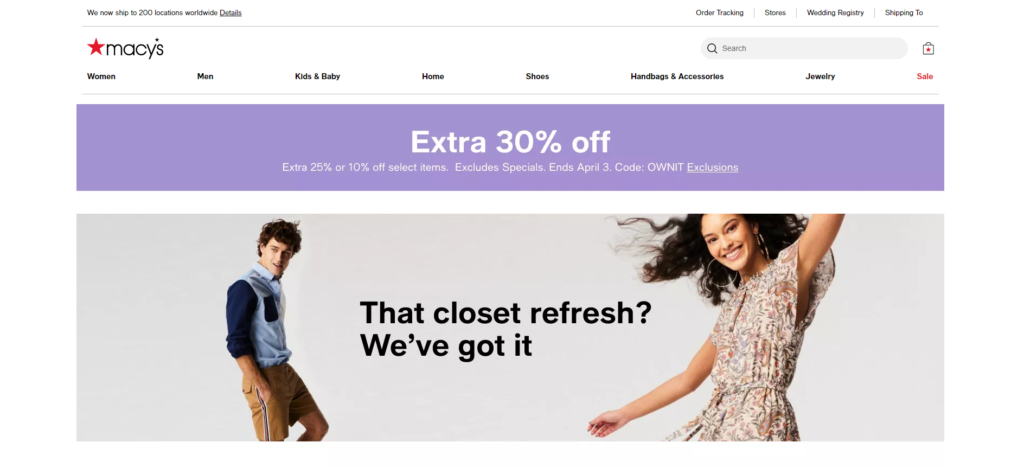The width and height of the screenshot is (1024, 468).
Task: Open the Kids & Baby menu
Action: point(317,76)
